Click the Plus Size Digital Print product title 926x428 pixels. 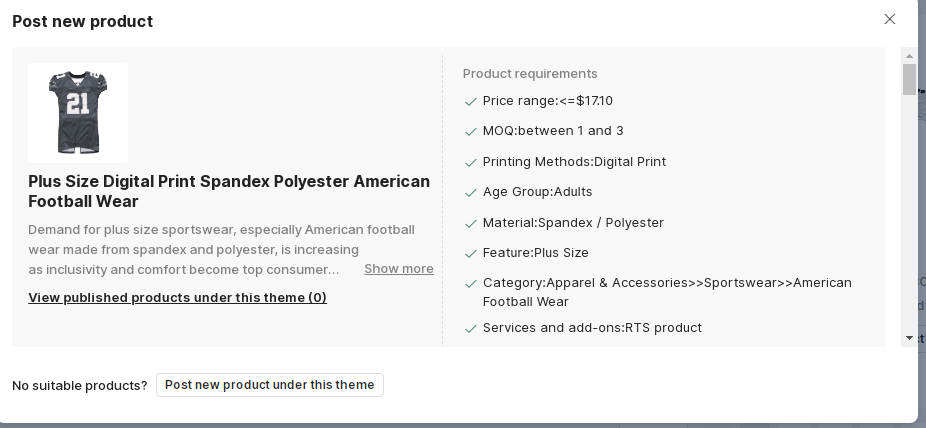click(x=229, y=191)
